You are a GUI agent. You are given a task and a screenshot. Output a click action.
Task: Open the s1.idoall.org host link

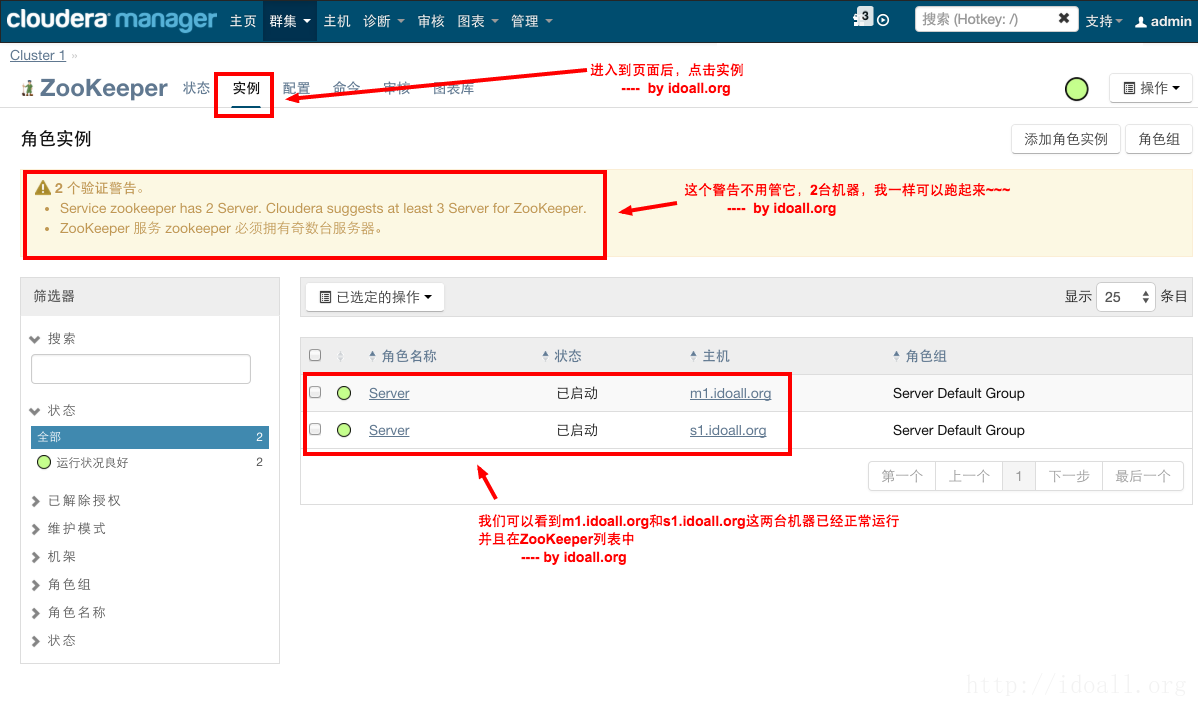(x=728, y=431)
